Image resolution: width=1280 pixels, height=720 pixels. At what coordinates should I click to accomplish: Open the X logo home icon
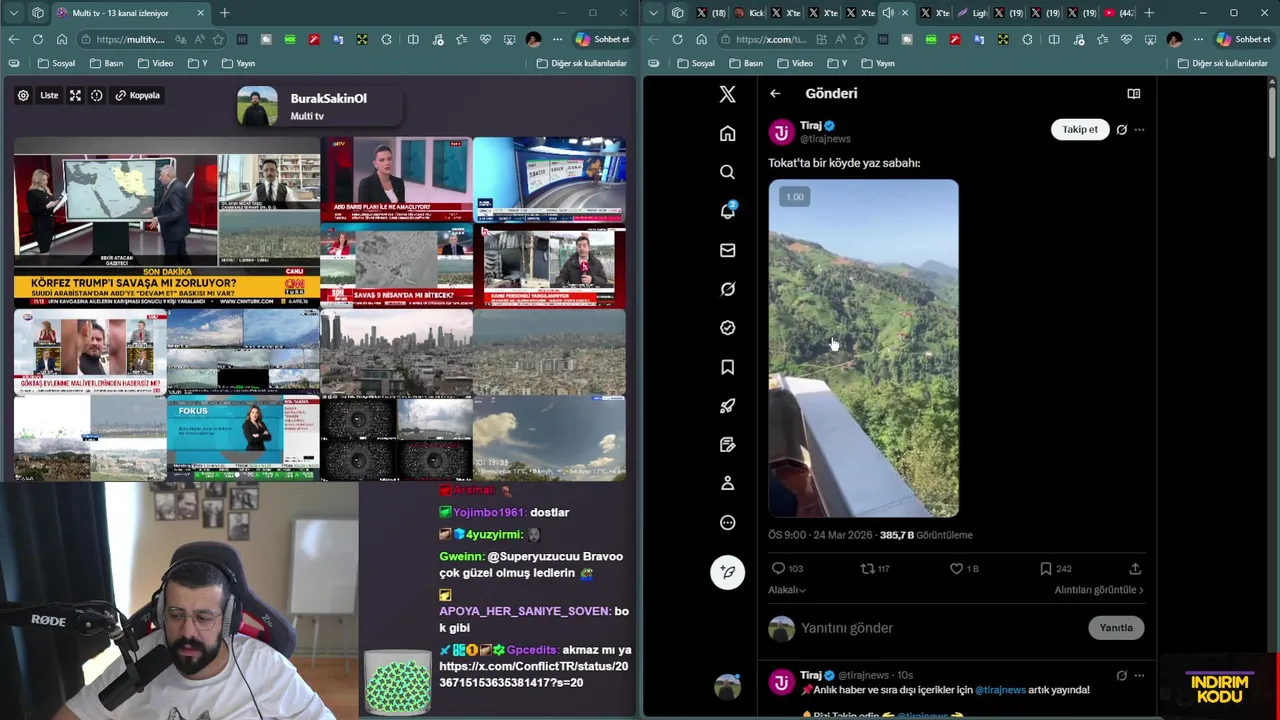tap(727, 94)
